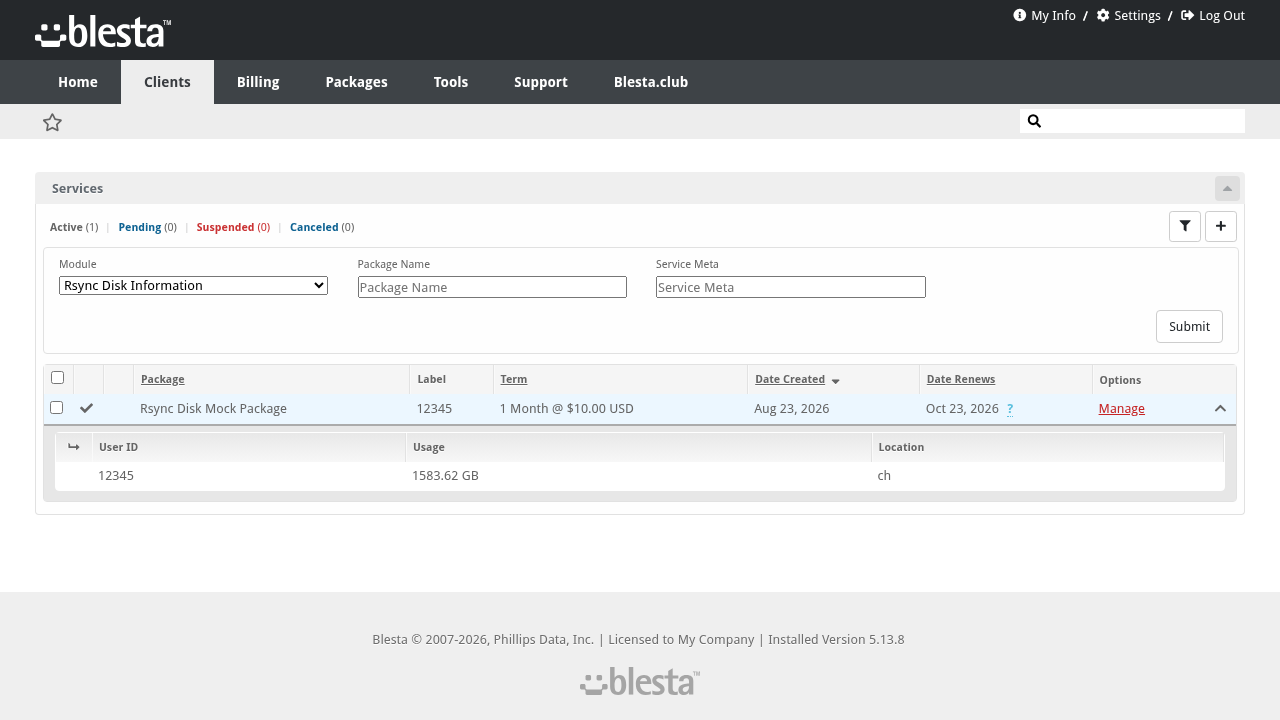Click the search magnifier icon
1280x720 pixels.
click(x=1034, y=121)
